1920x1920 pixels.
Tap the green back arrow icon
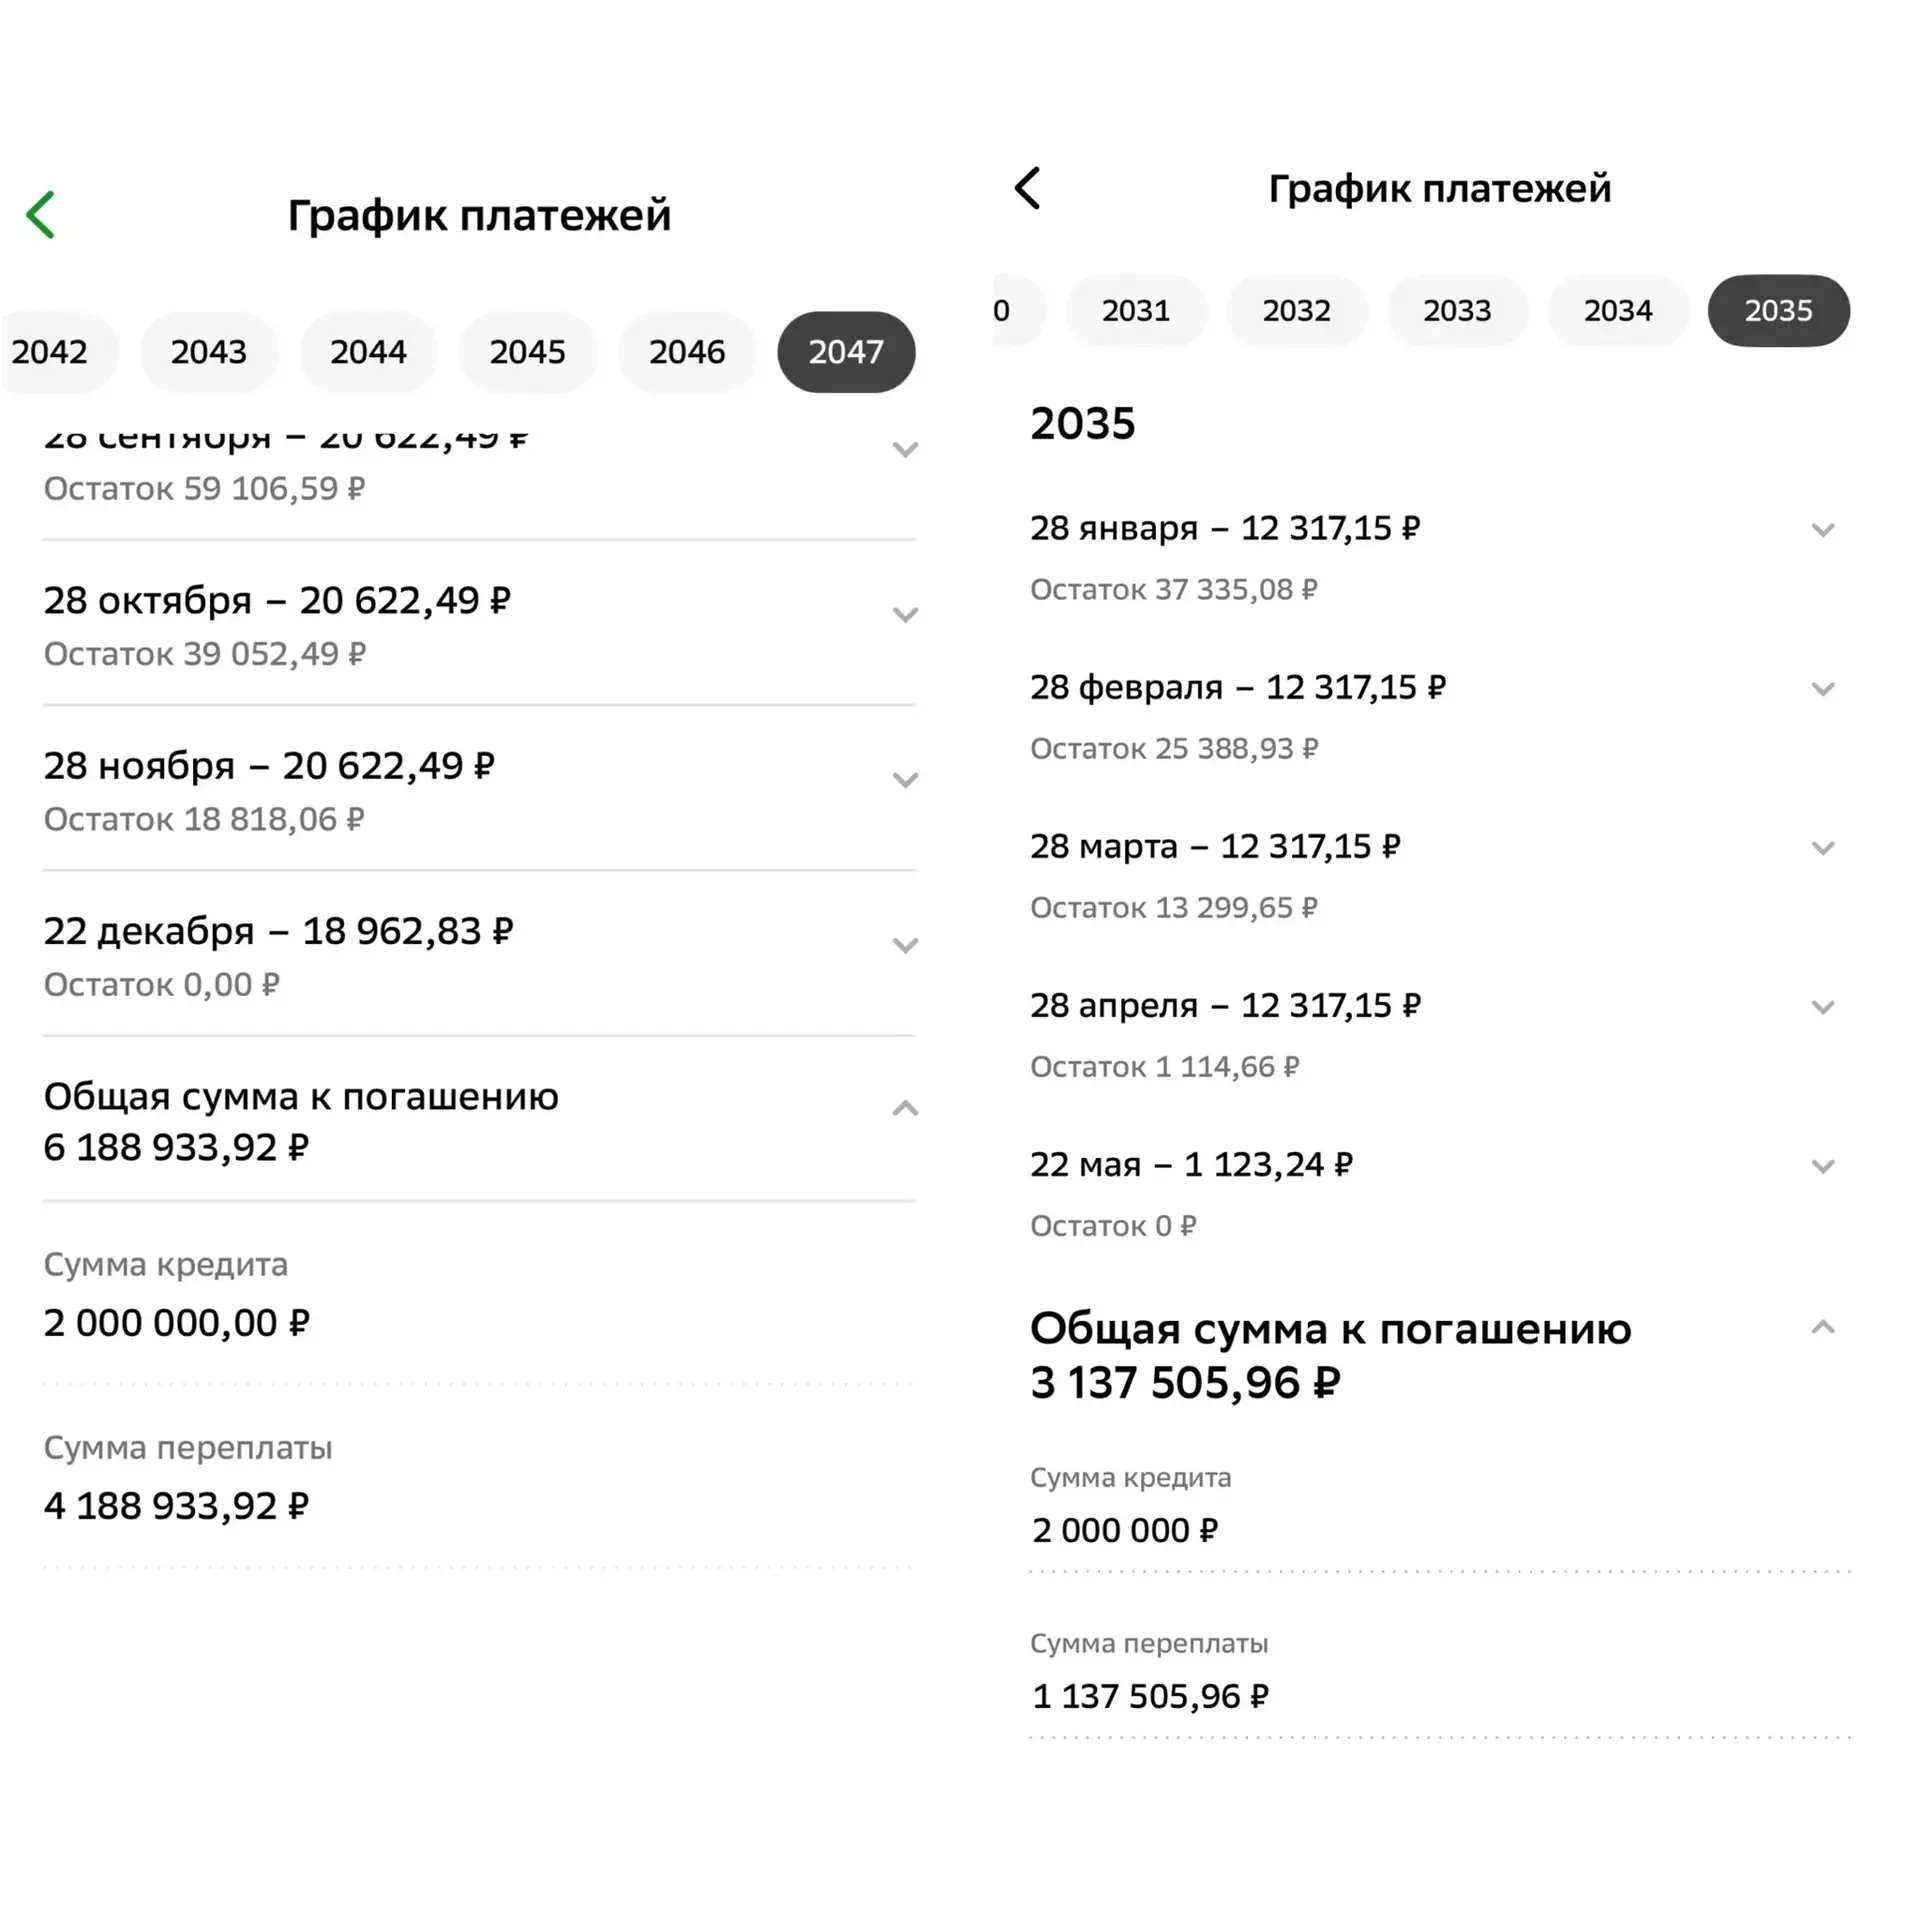[x=41, y=215]
